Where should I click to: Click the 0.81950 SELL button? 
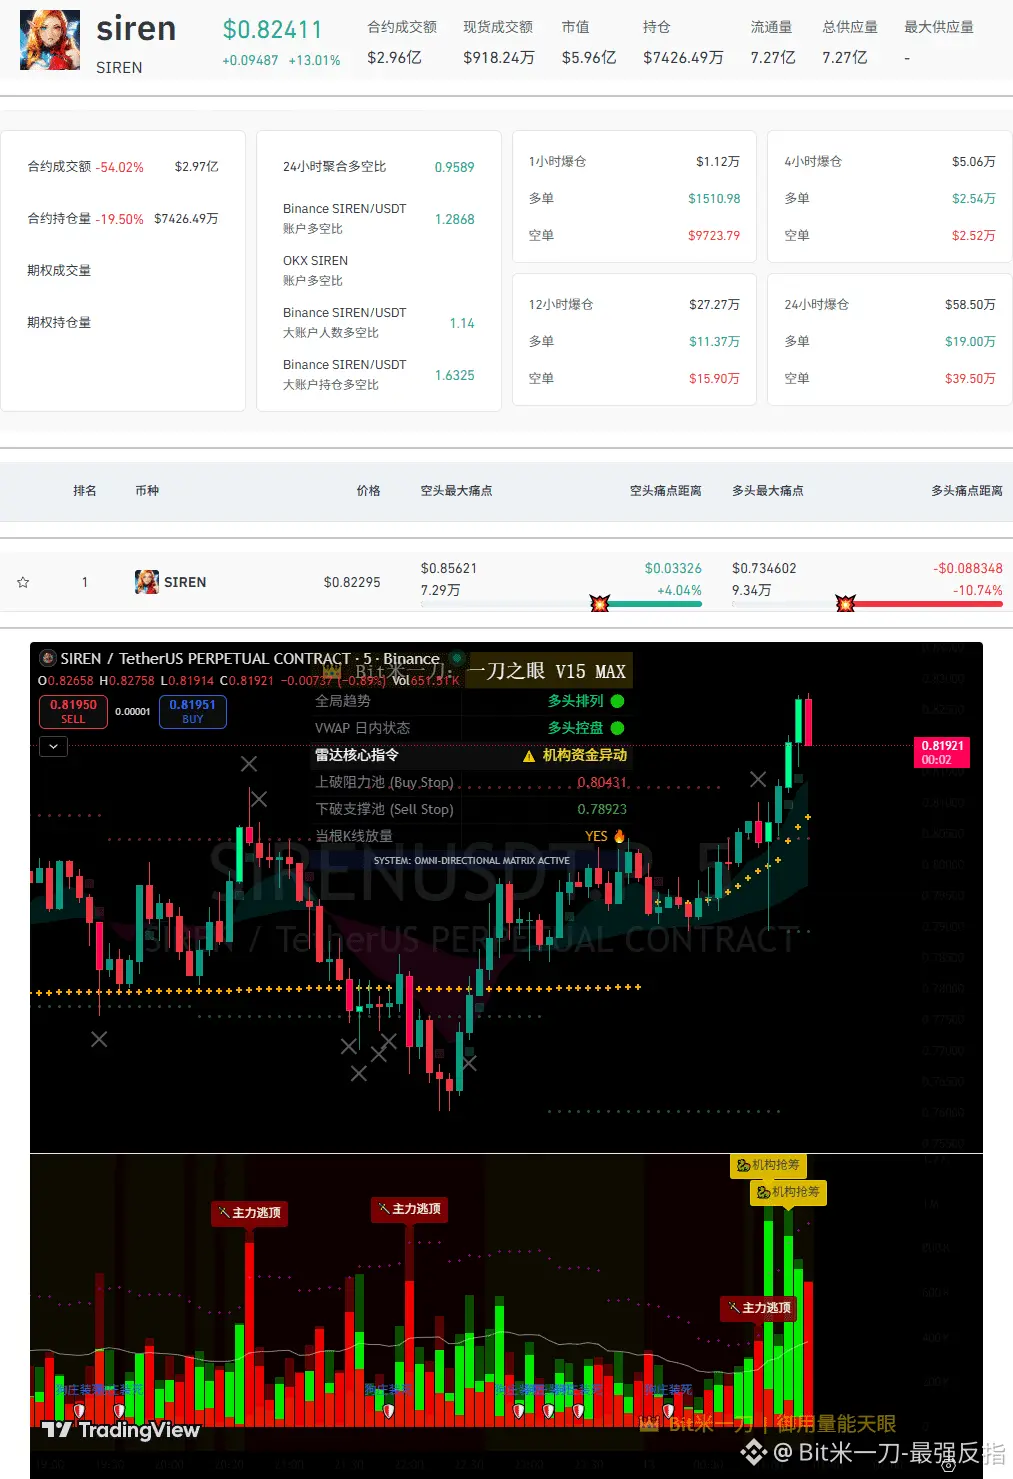tap(73, 711)
